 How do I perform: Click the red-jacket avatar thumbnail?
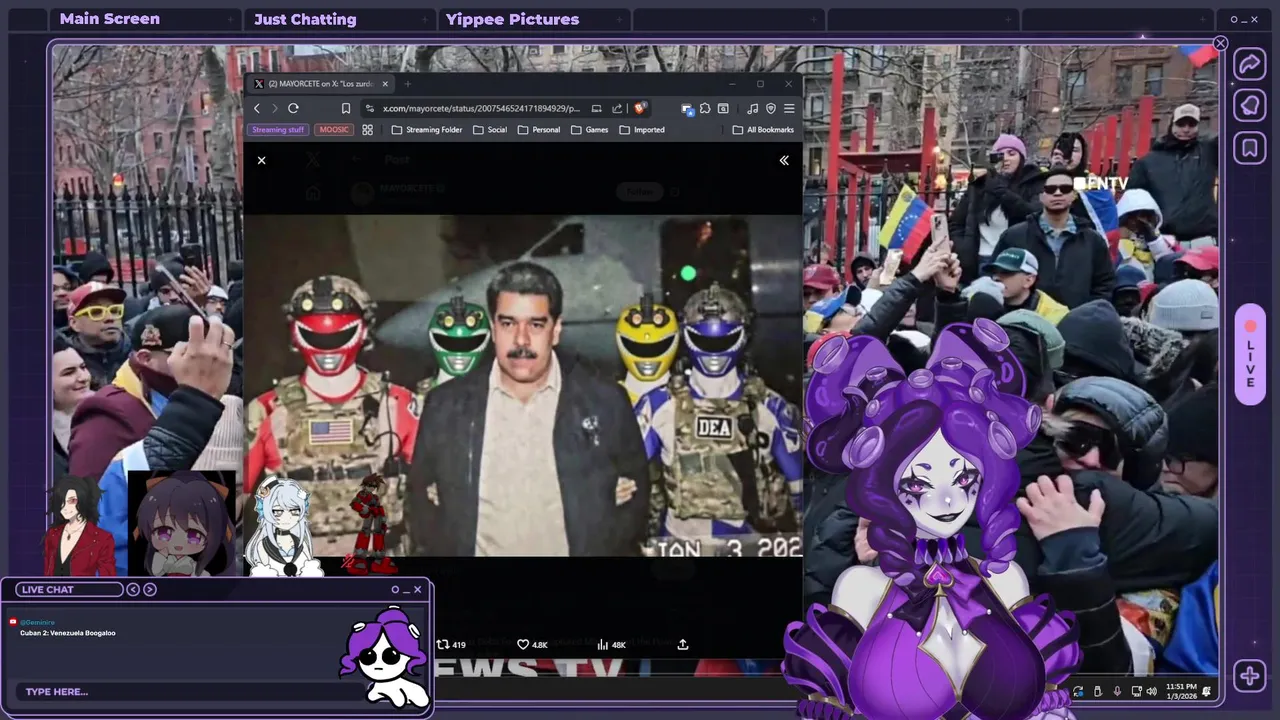(x=80, y=525)
